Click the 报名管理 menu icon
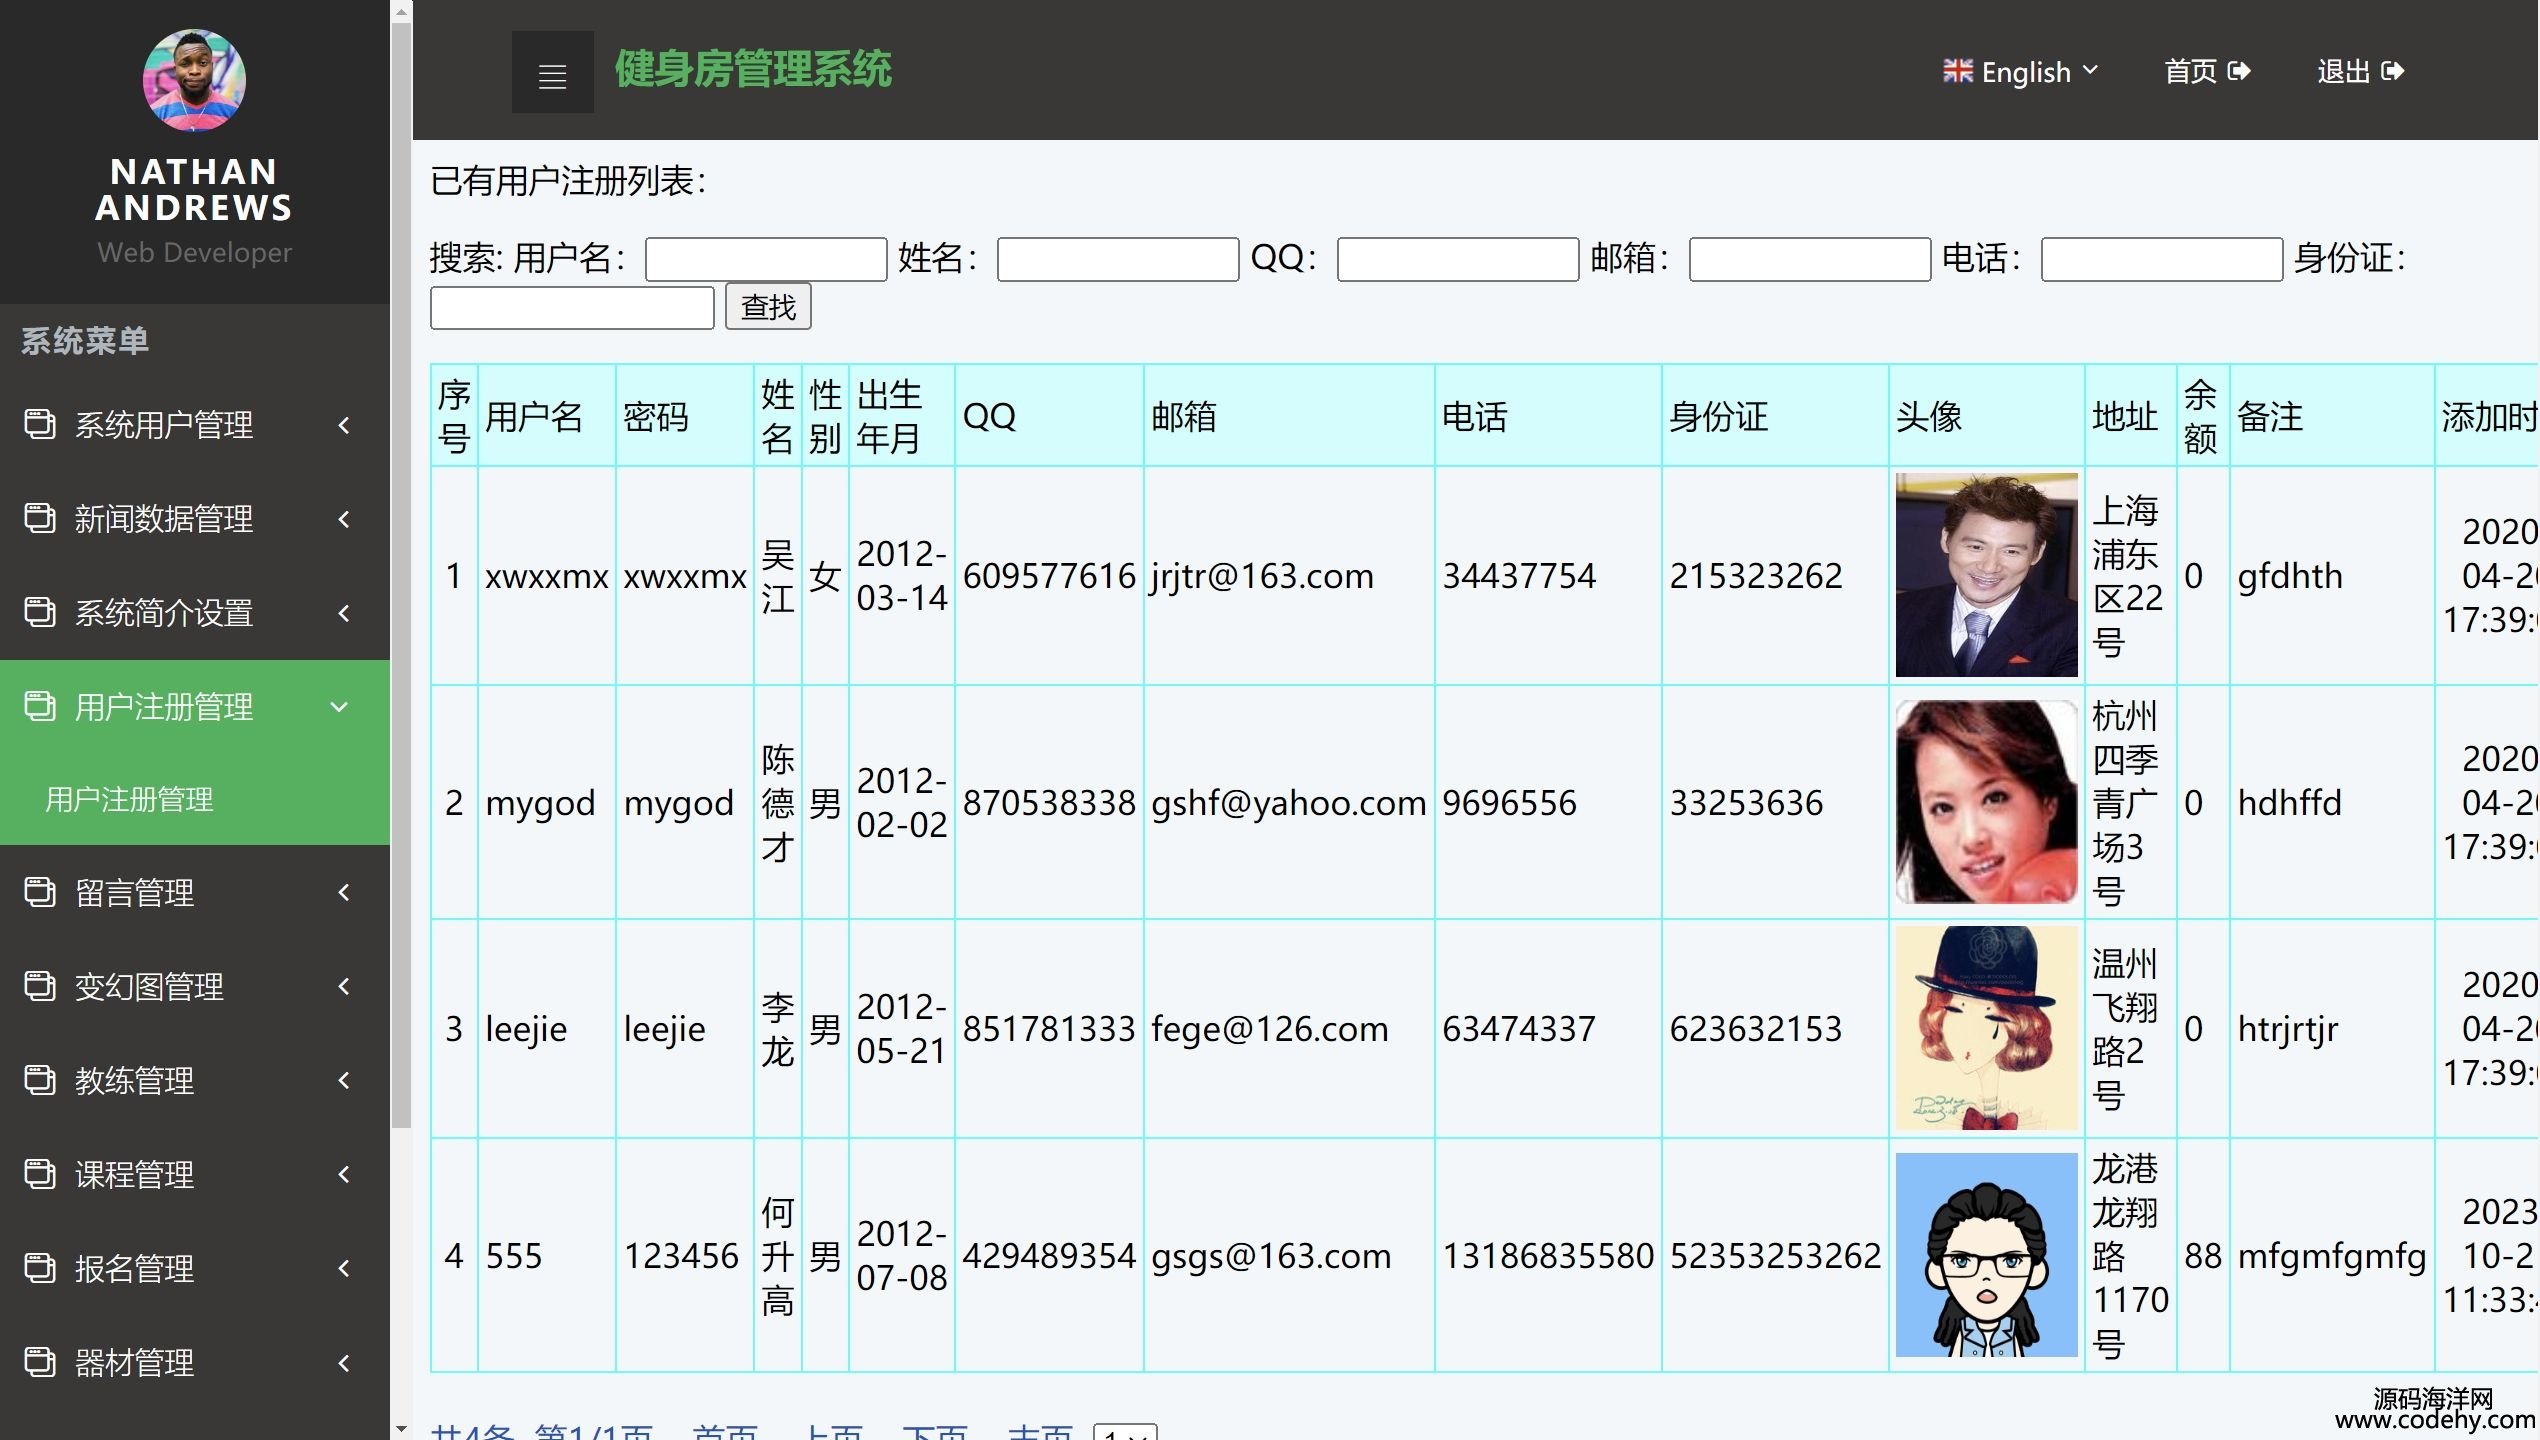This screenshot has height=1440, width=2540. click(x=40, y=1268)
